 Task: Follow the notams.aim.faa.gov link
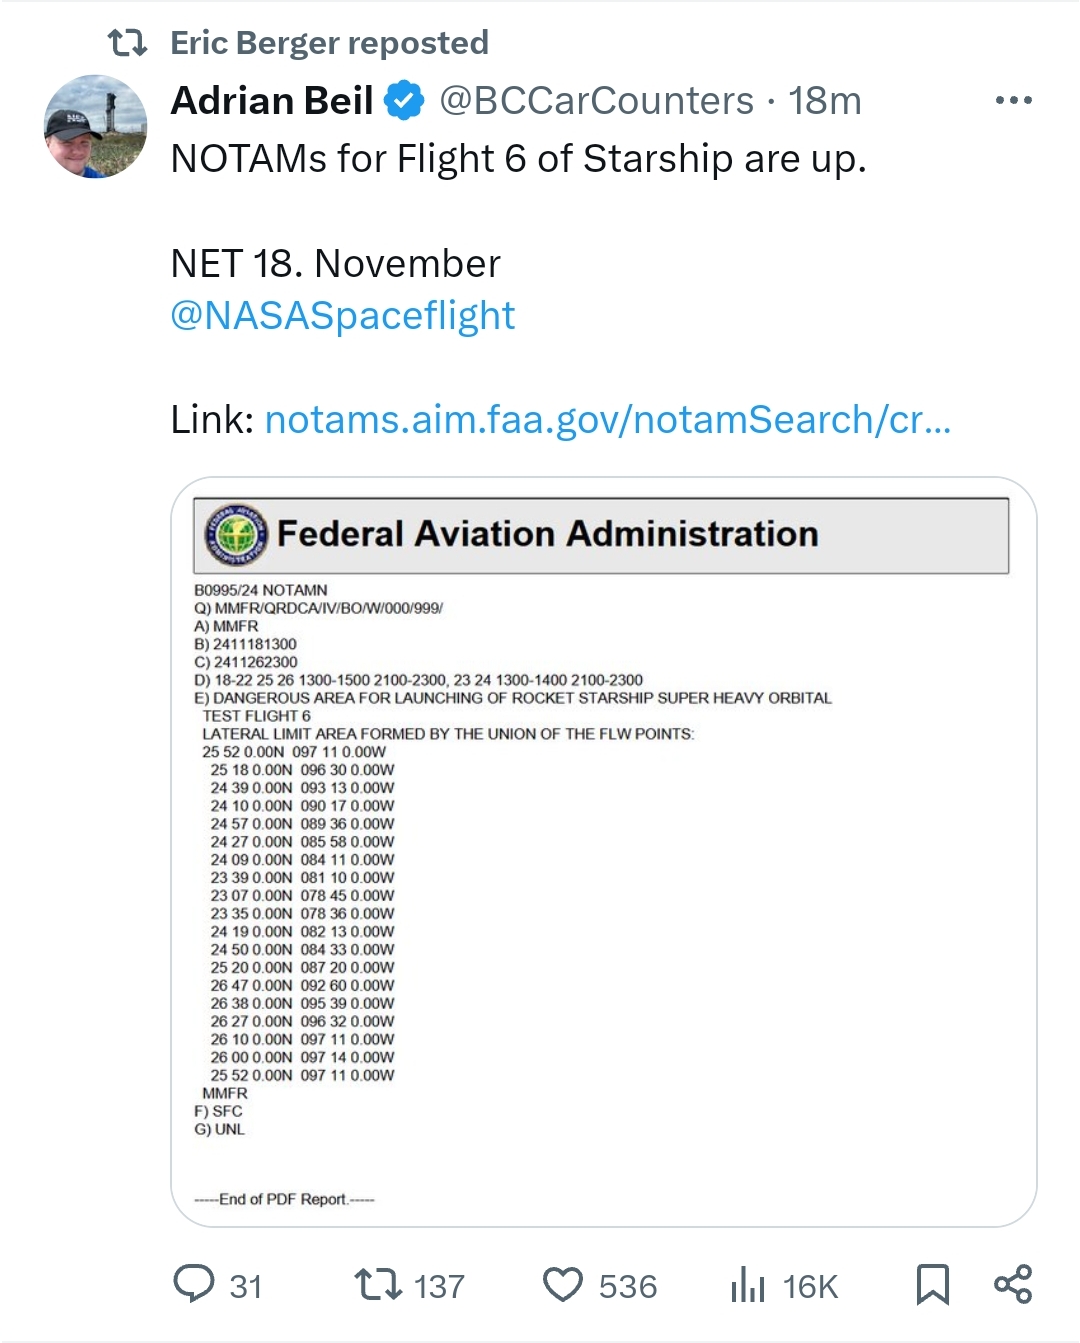607,420
